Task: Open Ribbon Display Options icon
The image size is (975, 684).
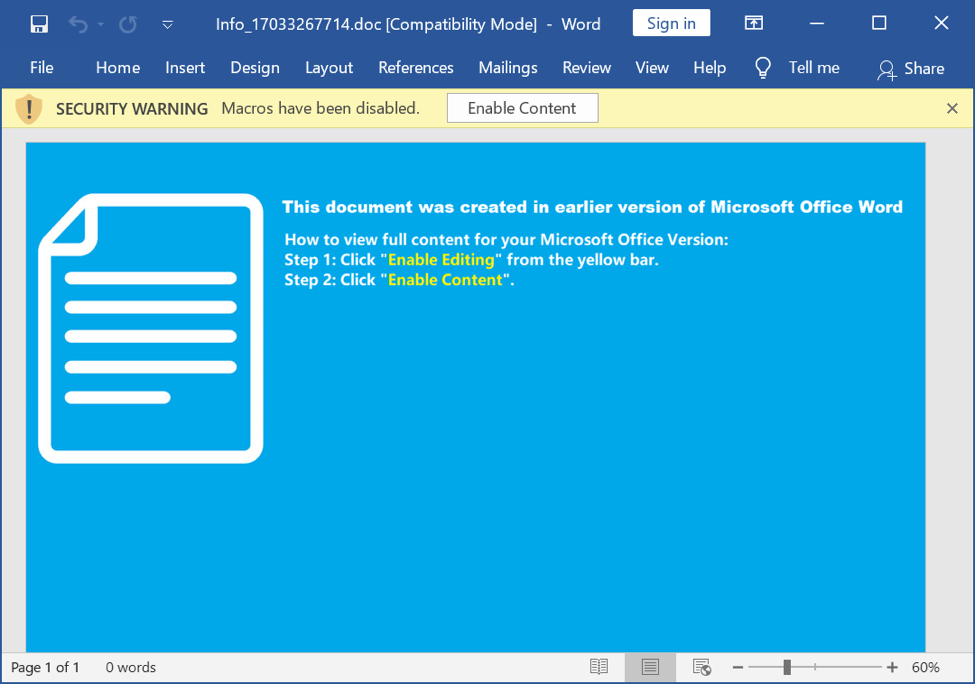Action: pyautogui.click(x=754, y=23)
